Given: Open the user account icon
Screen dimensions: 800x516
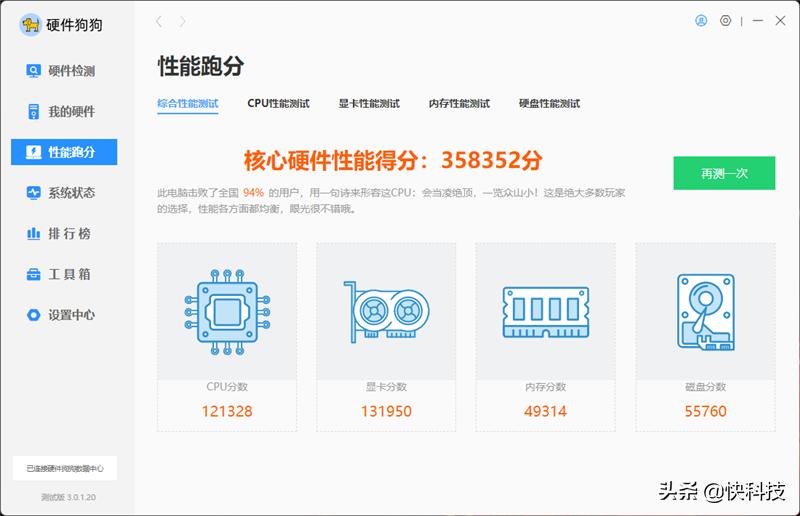Looking at the screenshot, I should pos(701,21).
